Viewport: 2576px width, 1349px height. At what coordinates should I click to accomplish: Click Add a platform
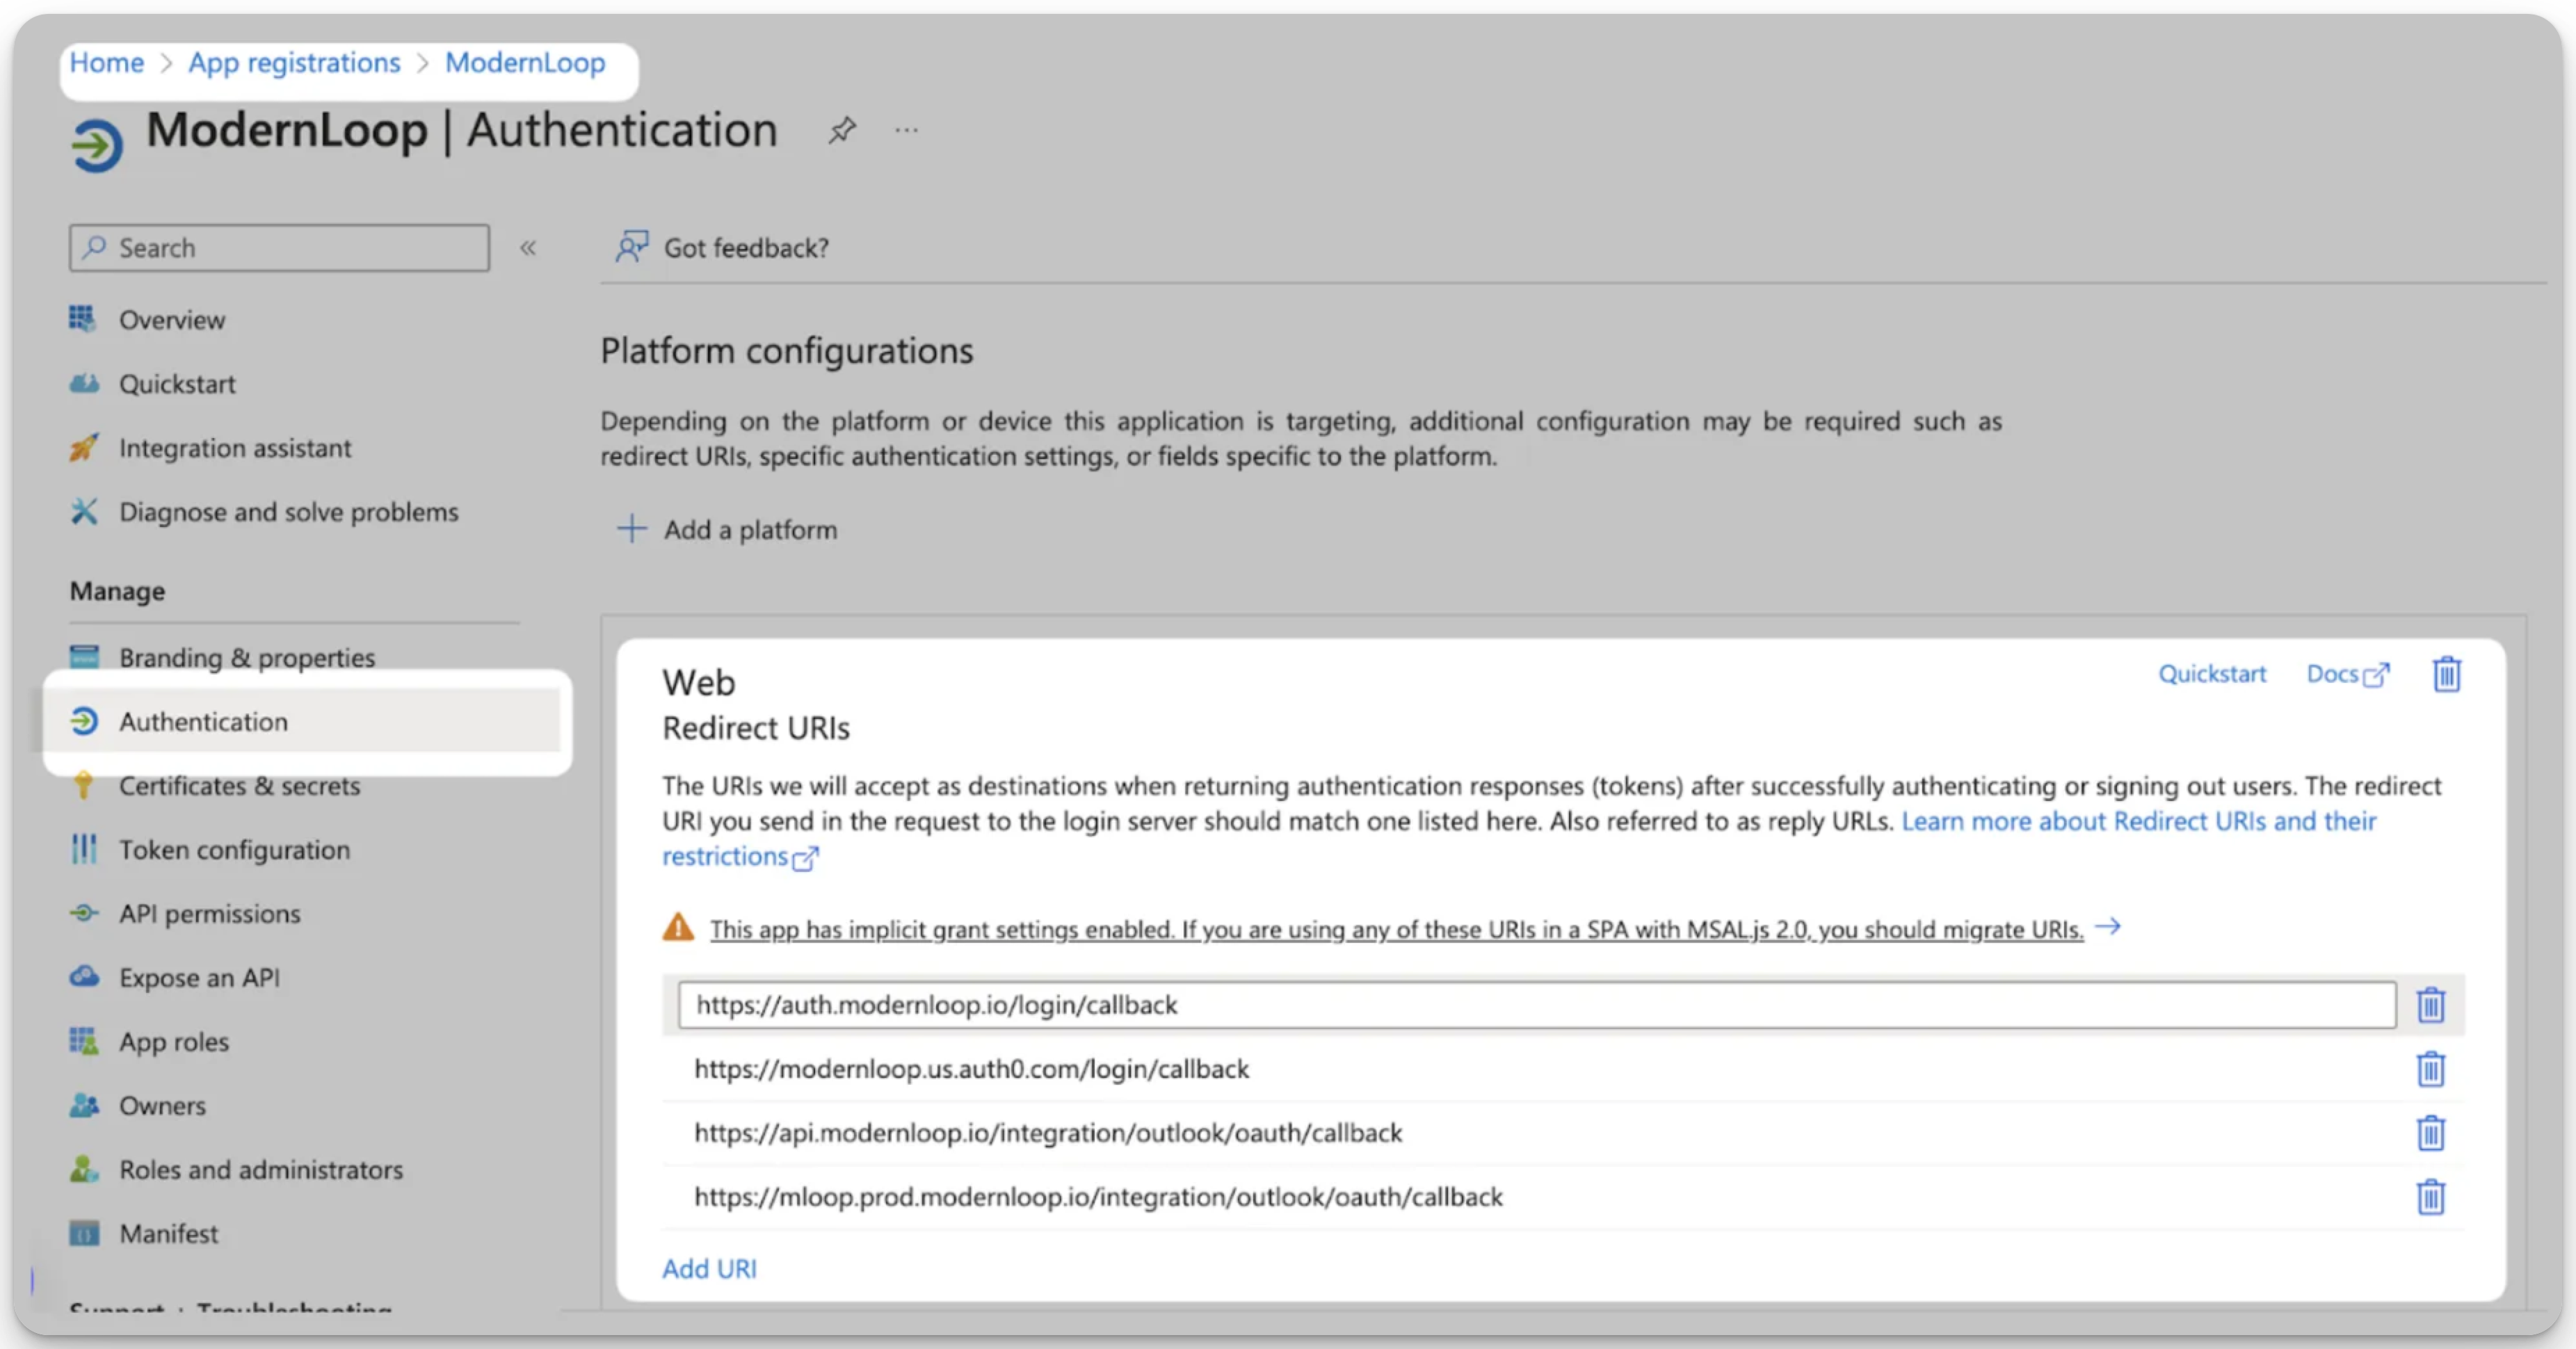tap(750, 530)
